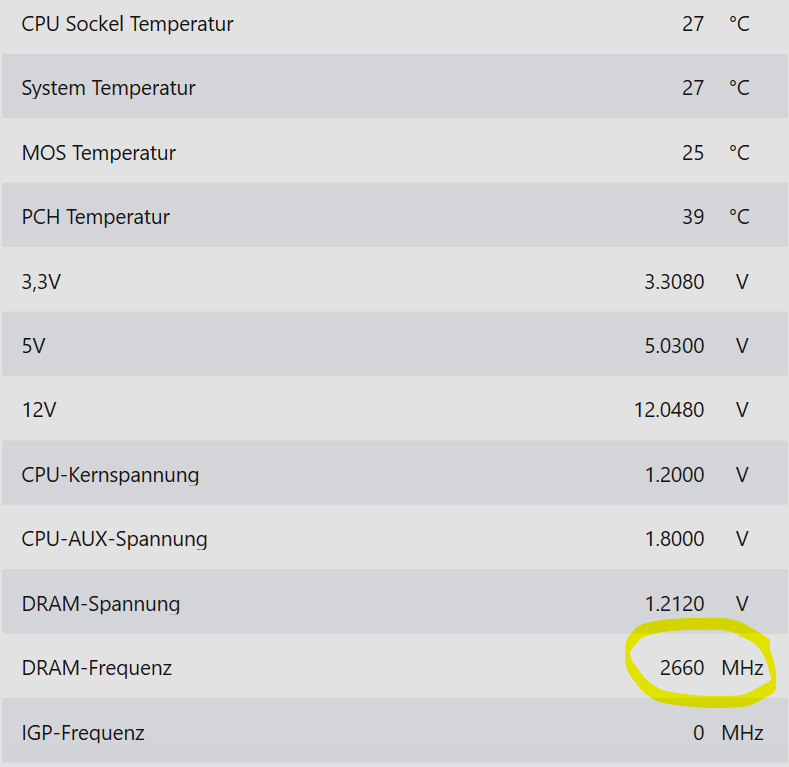Click the DRAM-Frequenz label
This screenshot has width=789, height=767.
97,668
